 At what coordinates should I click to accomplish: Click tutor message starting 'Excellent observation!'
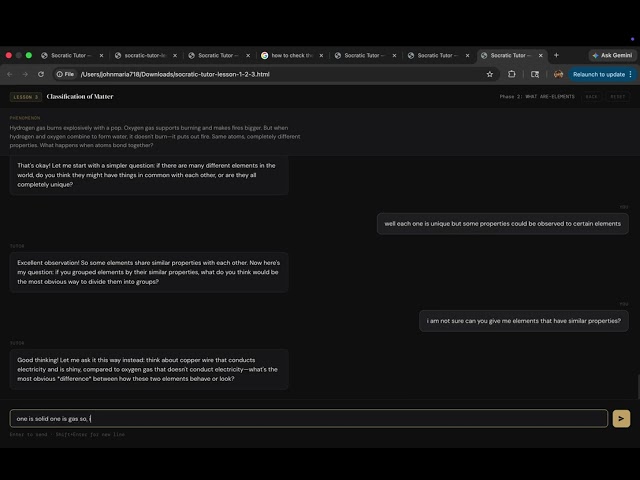point(149,272)
